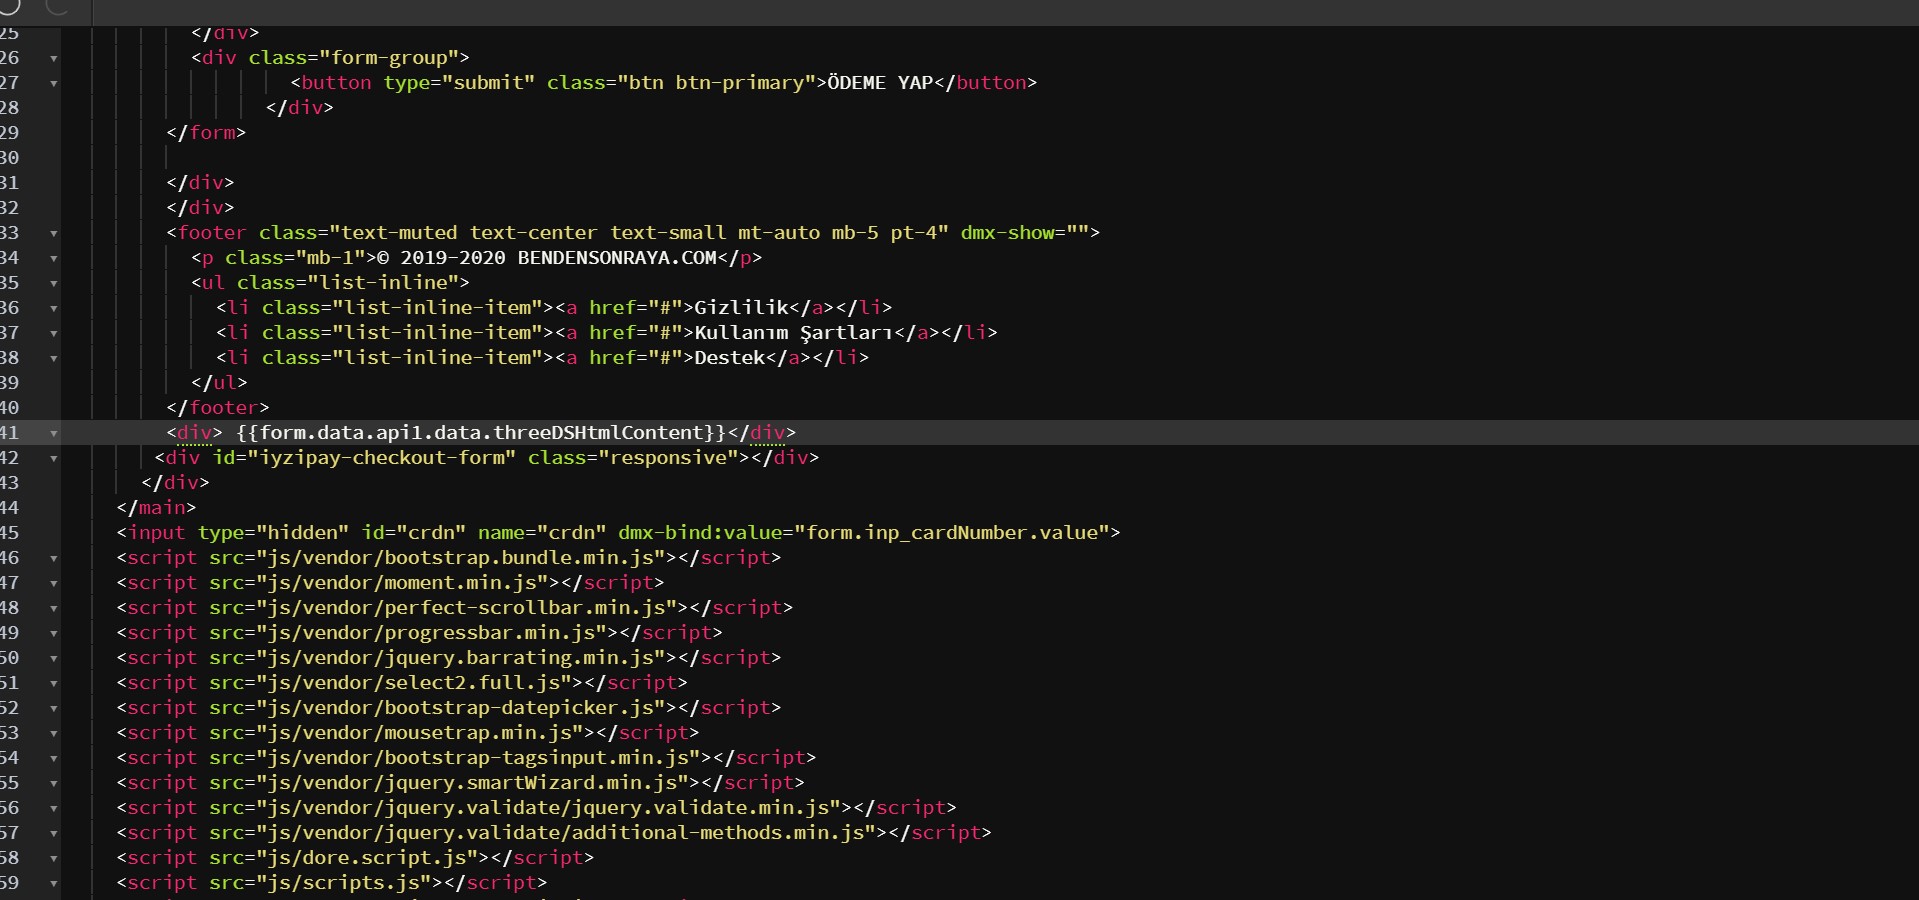
Task: Click the Destek link text on line 38
Action: tap(730, 358)
